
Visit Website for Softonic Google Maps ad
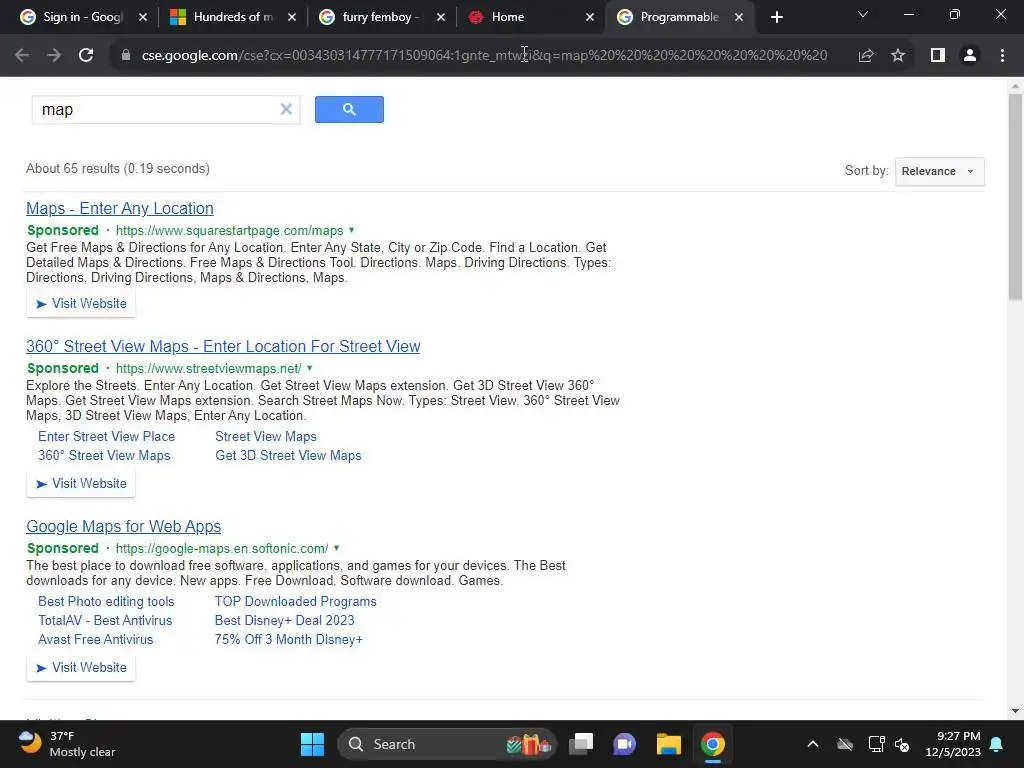click(x=81, y=668)
